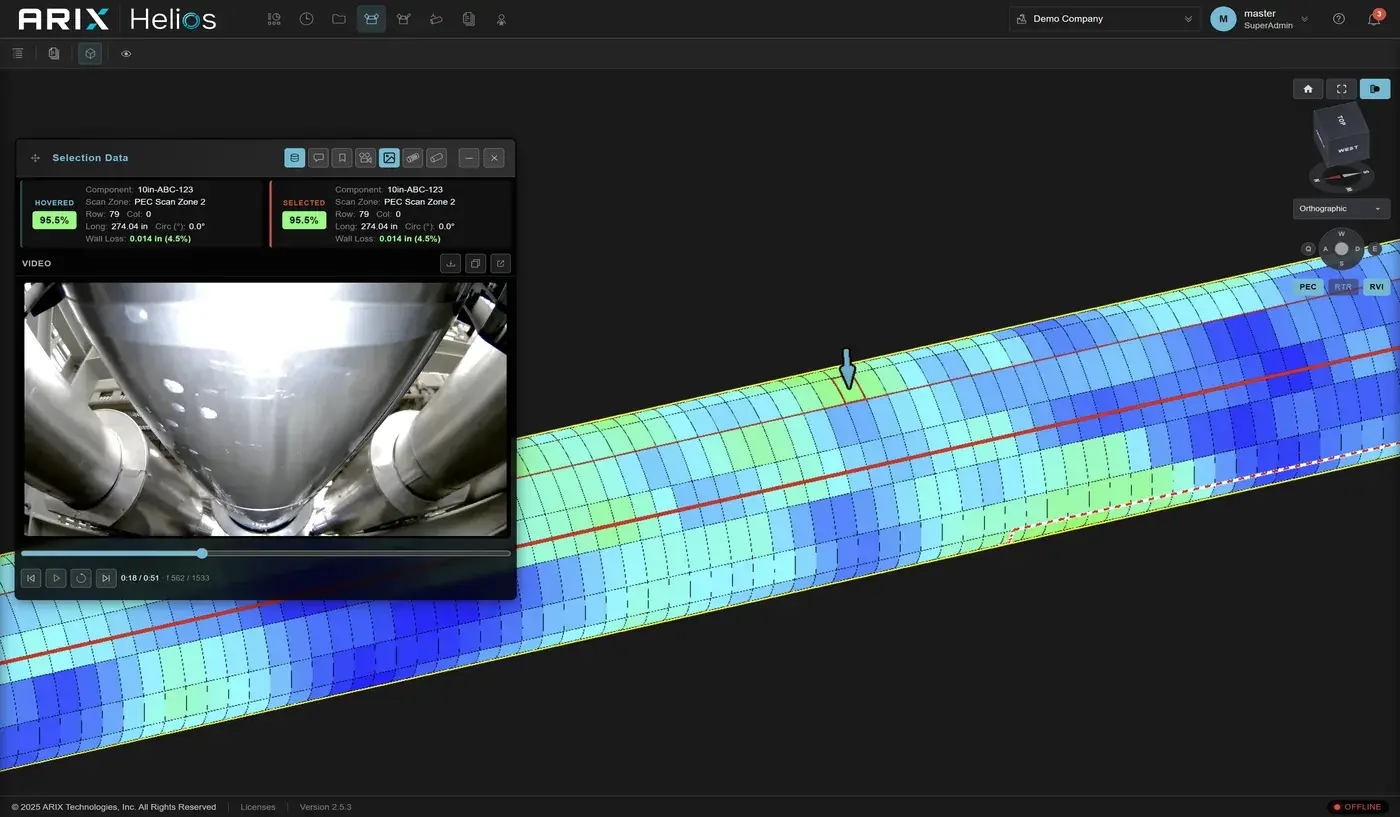
Task: Toggle the PEC data layer
Action: [1308, 287]
